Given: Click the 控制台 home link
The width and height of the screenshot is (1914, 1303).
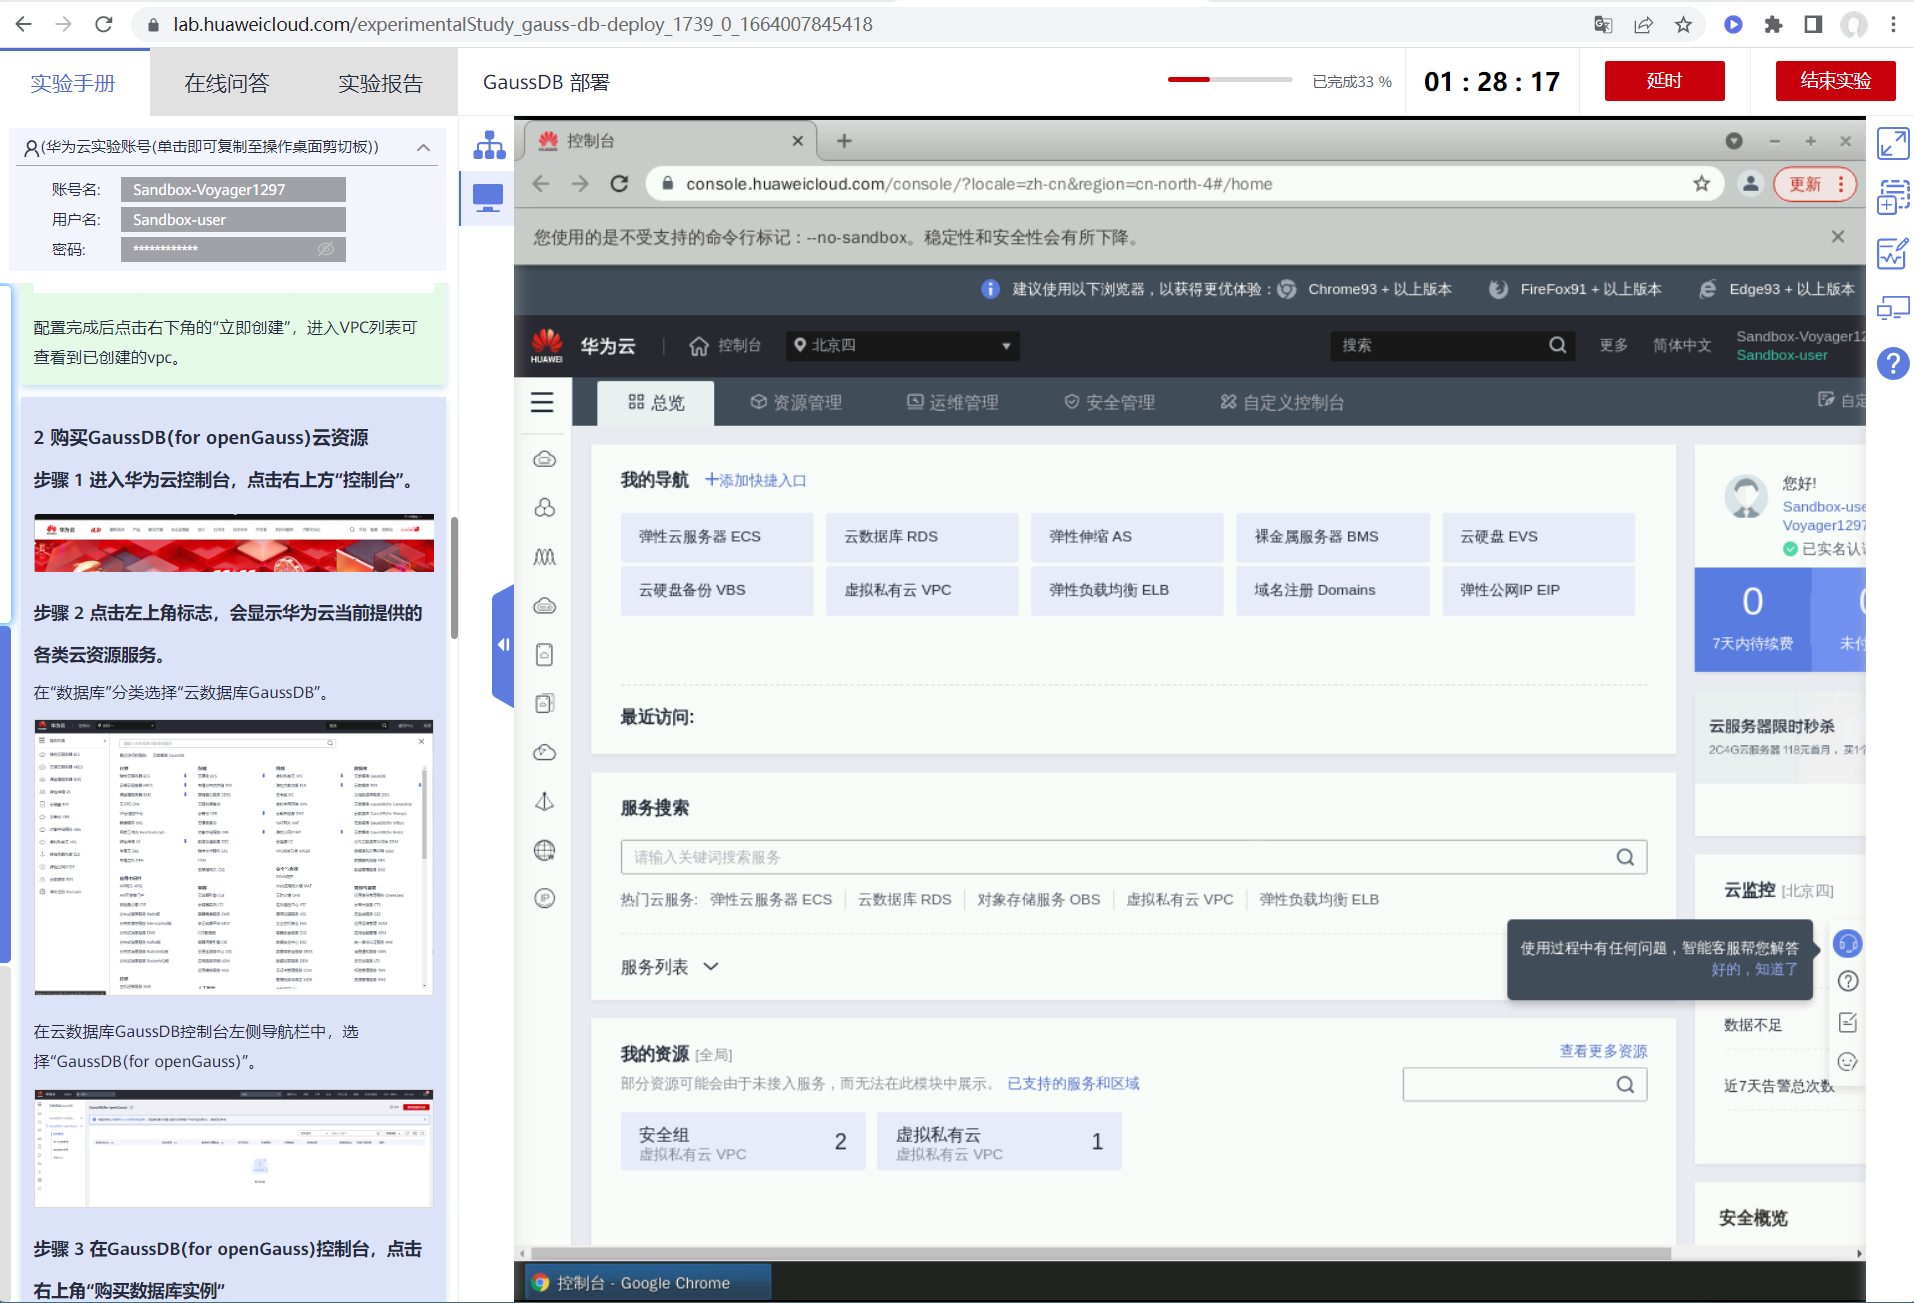Looking at the screenshot, I should click(x=725, y=345).
